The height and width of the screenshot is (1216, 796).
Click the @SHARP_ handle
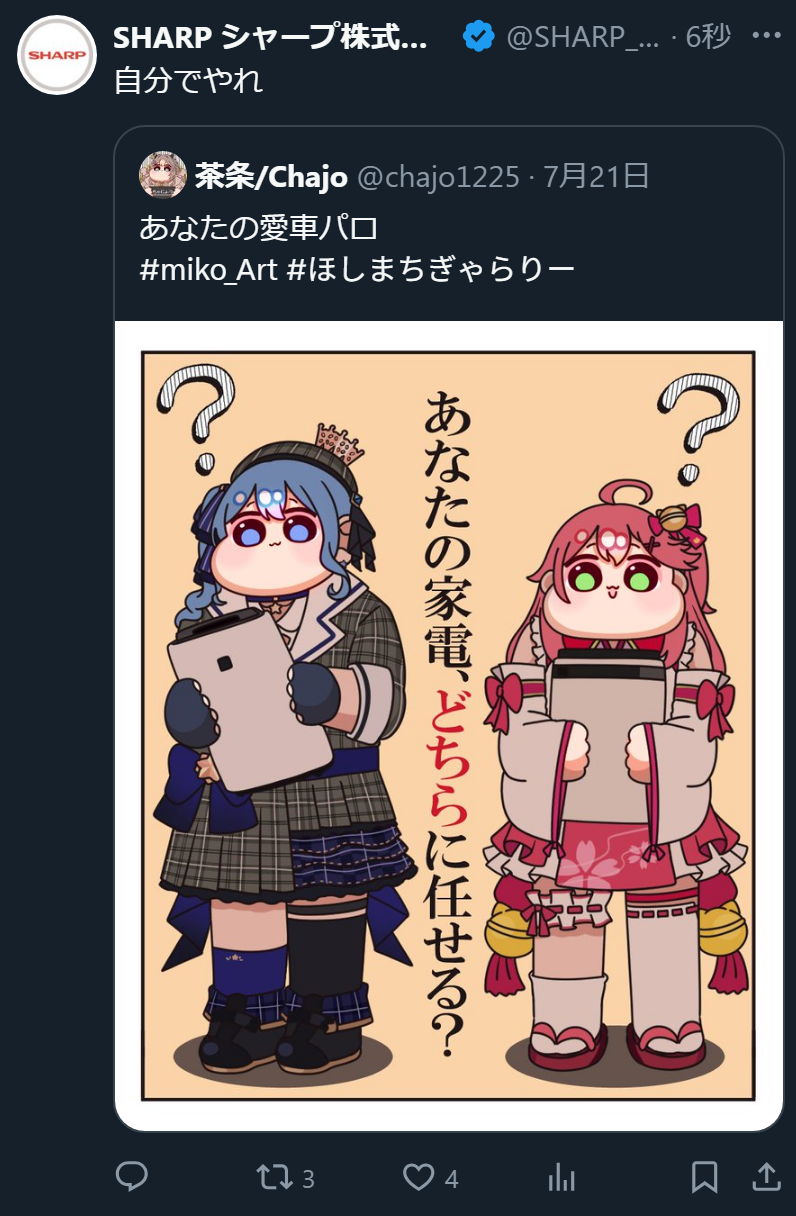tap(584, 38)
